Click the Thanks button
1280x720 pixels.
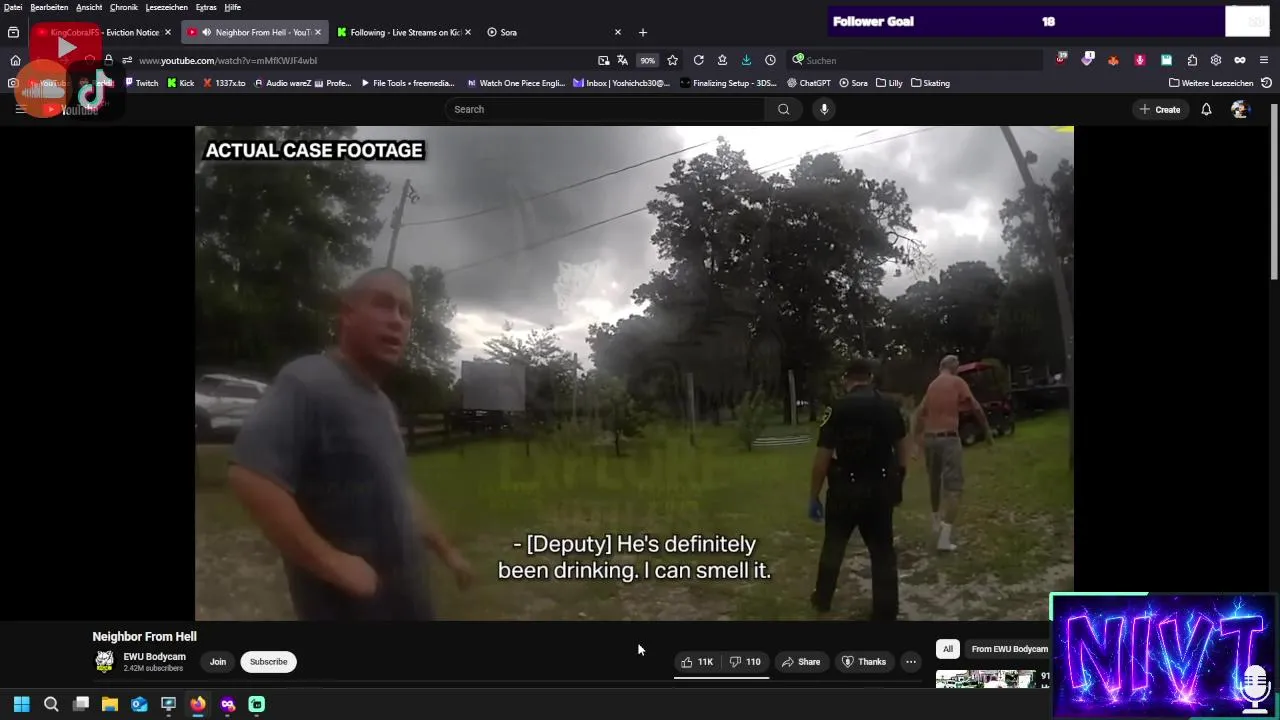click(x=864, y=662)
